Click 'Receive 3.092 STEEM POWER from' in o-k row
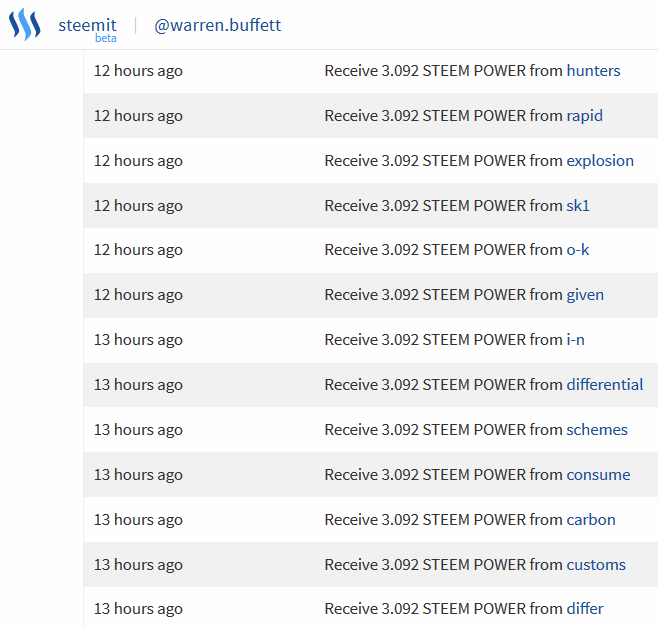Image resolution: width=658 pixels, height=627 pixels. point(444,250)
